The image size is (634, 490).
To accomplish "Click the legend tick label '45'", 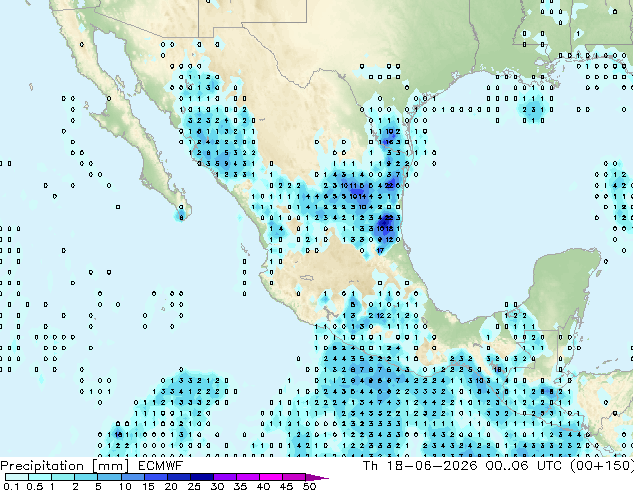I will 286,486.
